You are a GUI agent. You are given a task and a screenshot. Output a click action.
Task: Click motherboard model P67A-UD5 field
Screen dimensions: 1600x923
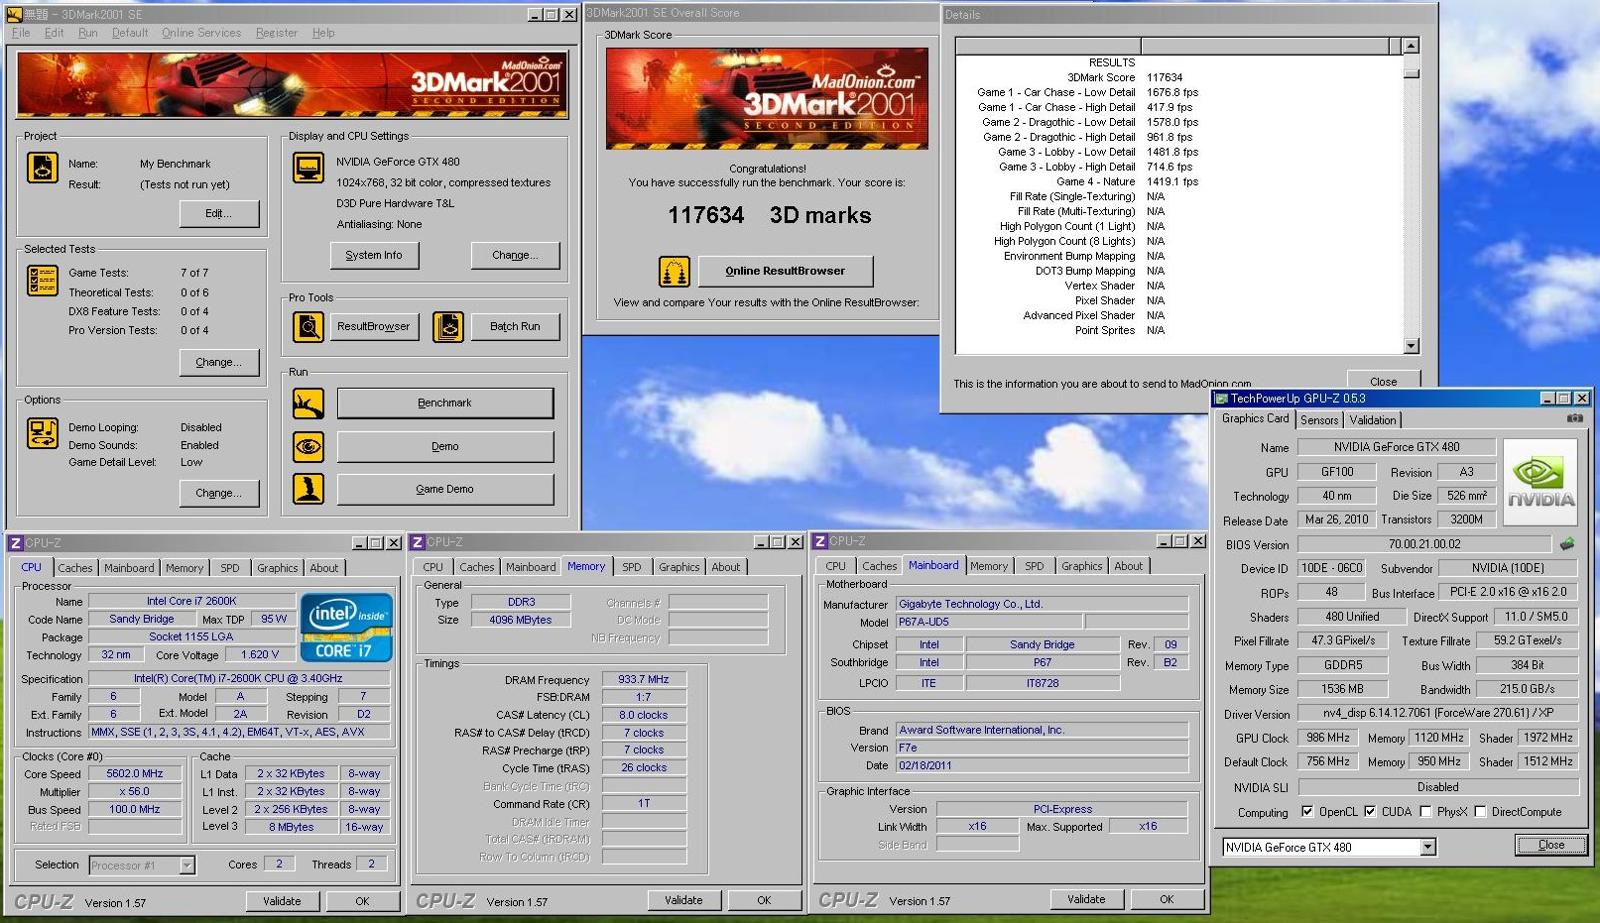tap(989, 622)
